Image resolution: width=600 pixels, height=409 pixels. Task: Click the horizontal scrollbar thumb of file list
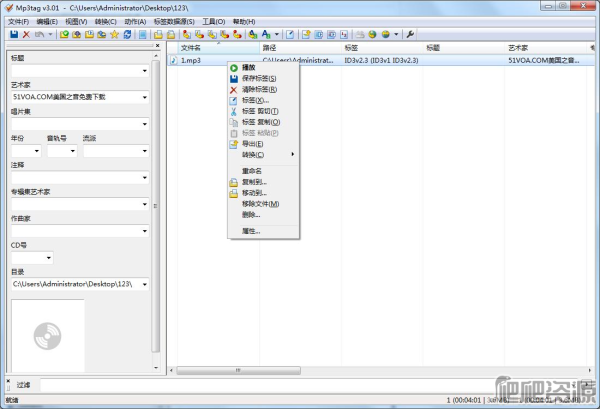[238, 370]
